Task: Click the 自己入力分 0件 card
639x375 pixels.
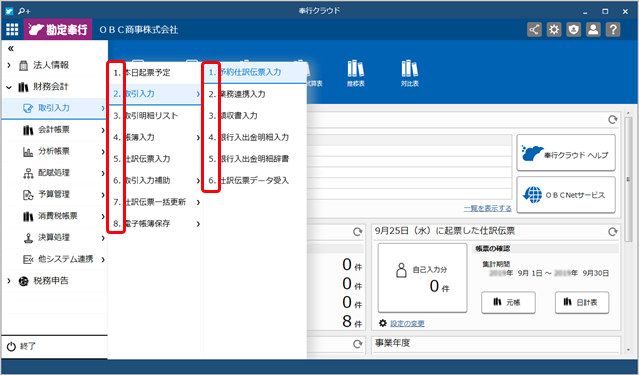Action: tap(422, 278)
